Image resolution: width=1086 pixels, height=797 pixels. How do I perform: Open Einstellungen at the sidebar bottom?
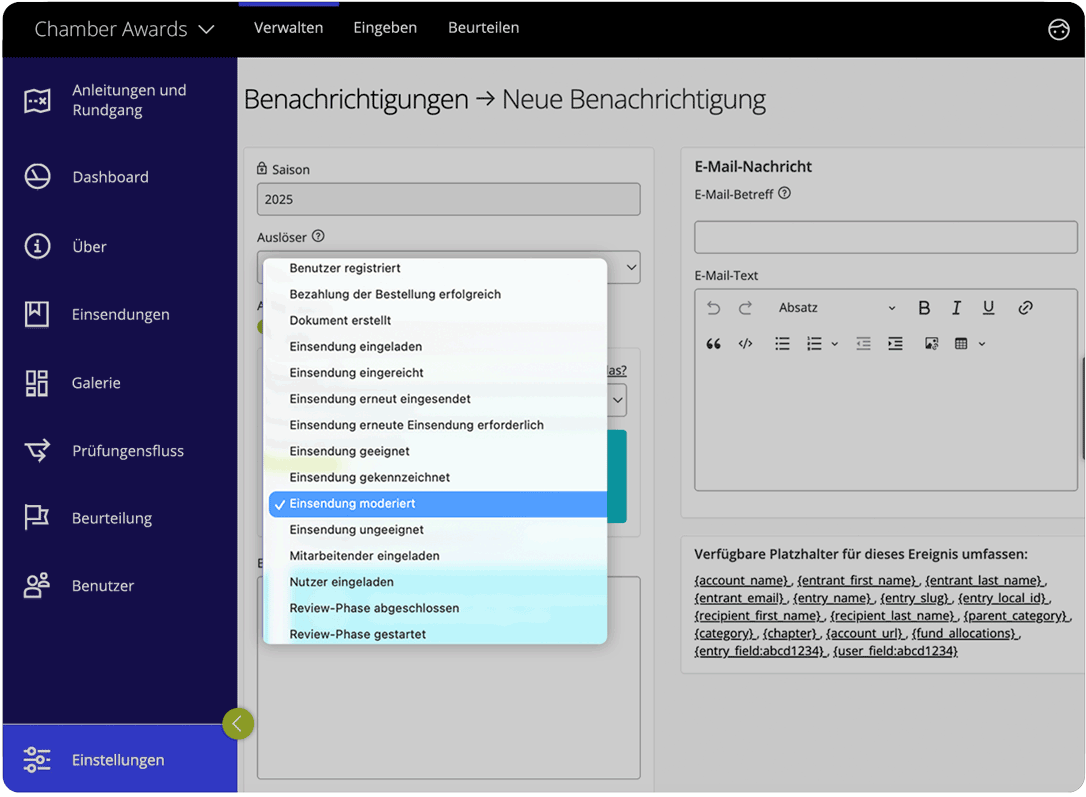click(x=119, y=760)
